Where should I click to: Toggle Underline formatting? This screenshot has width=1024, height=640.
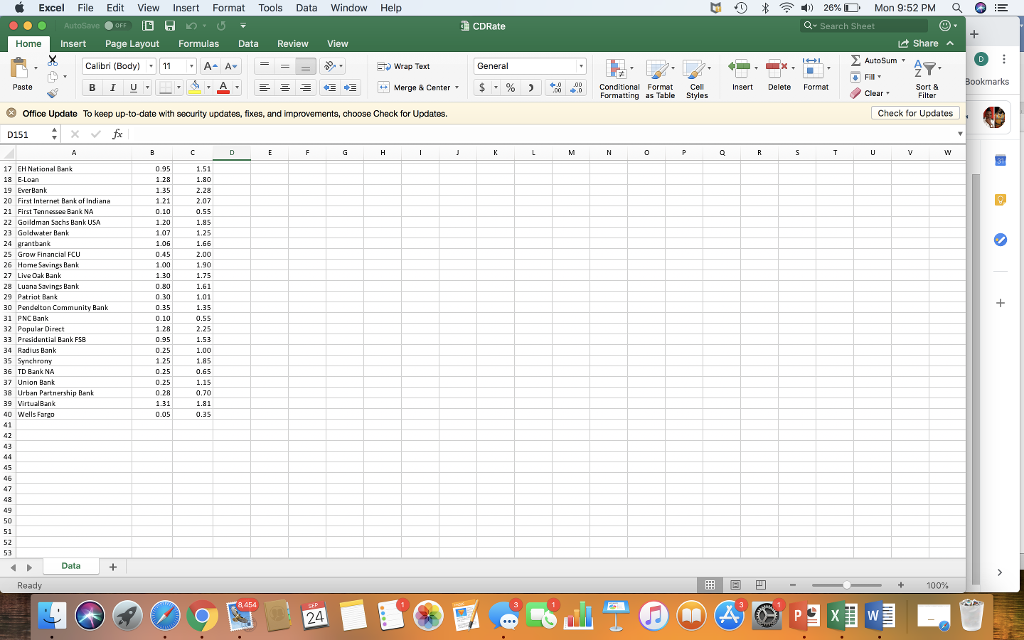pyautogui.click(x=133, y=88)
